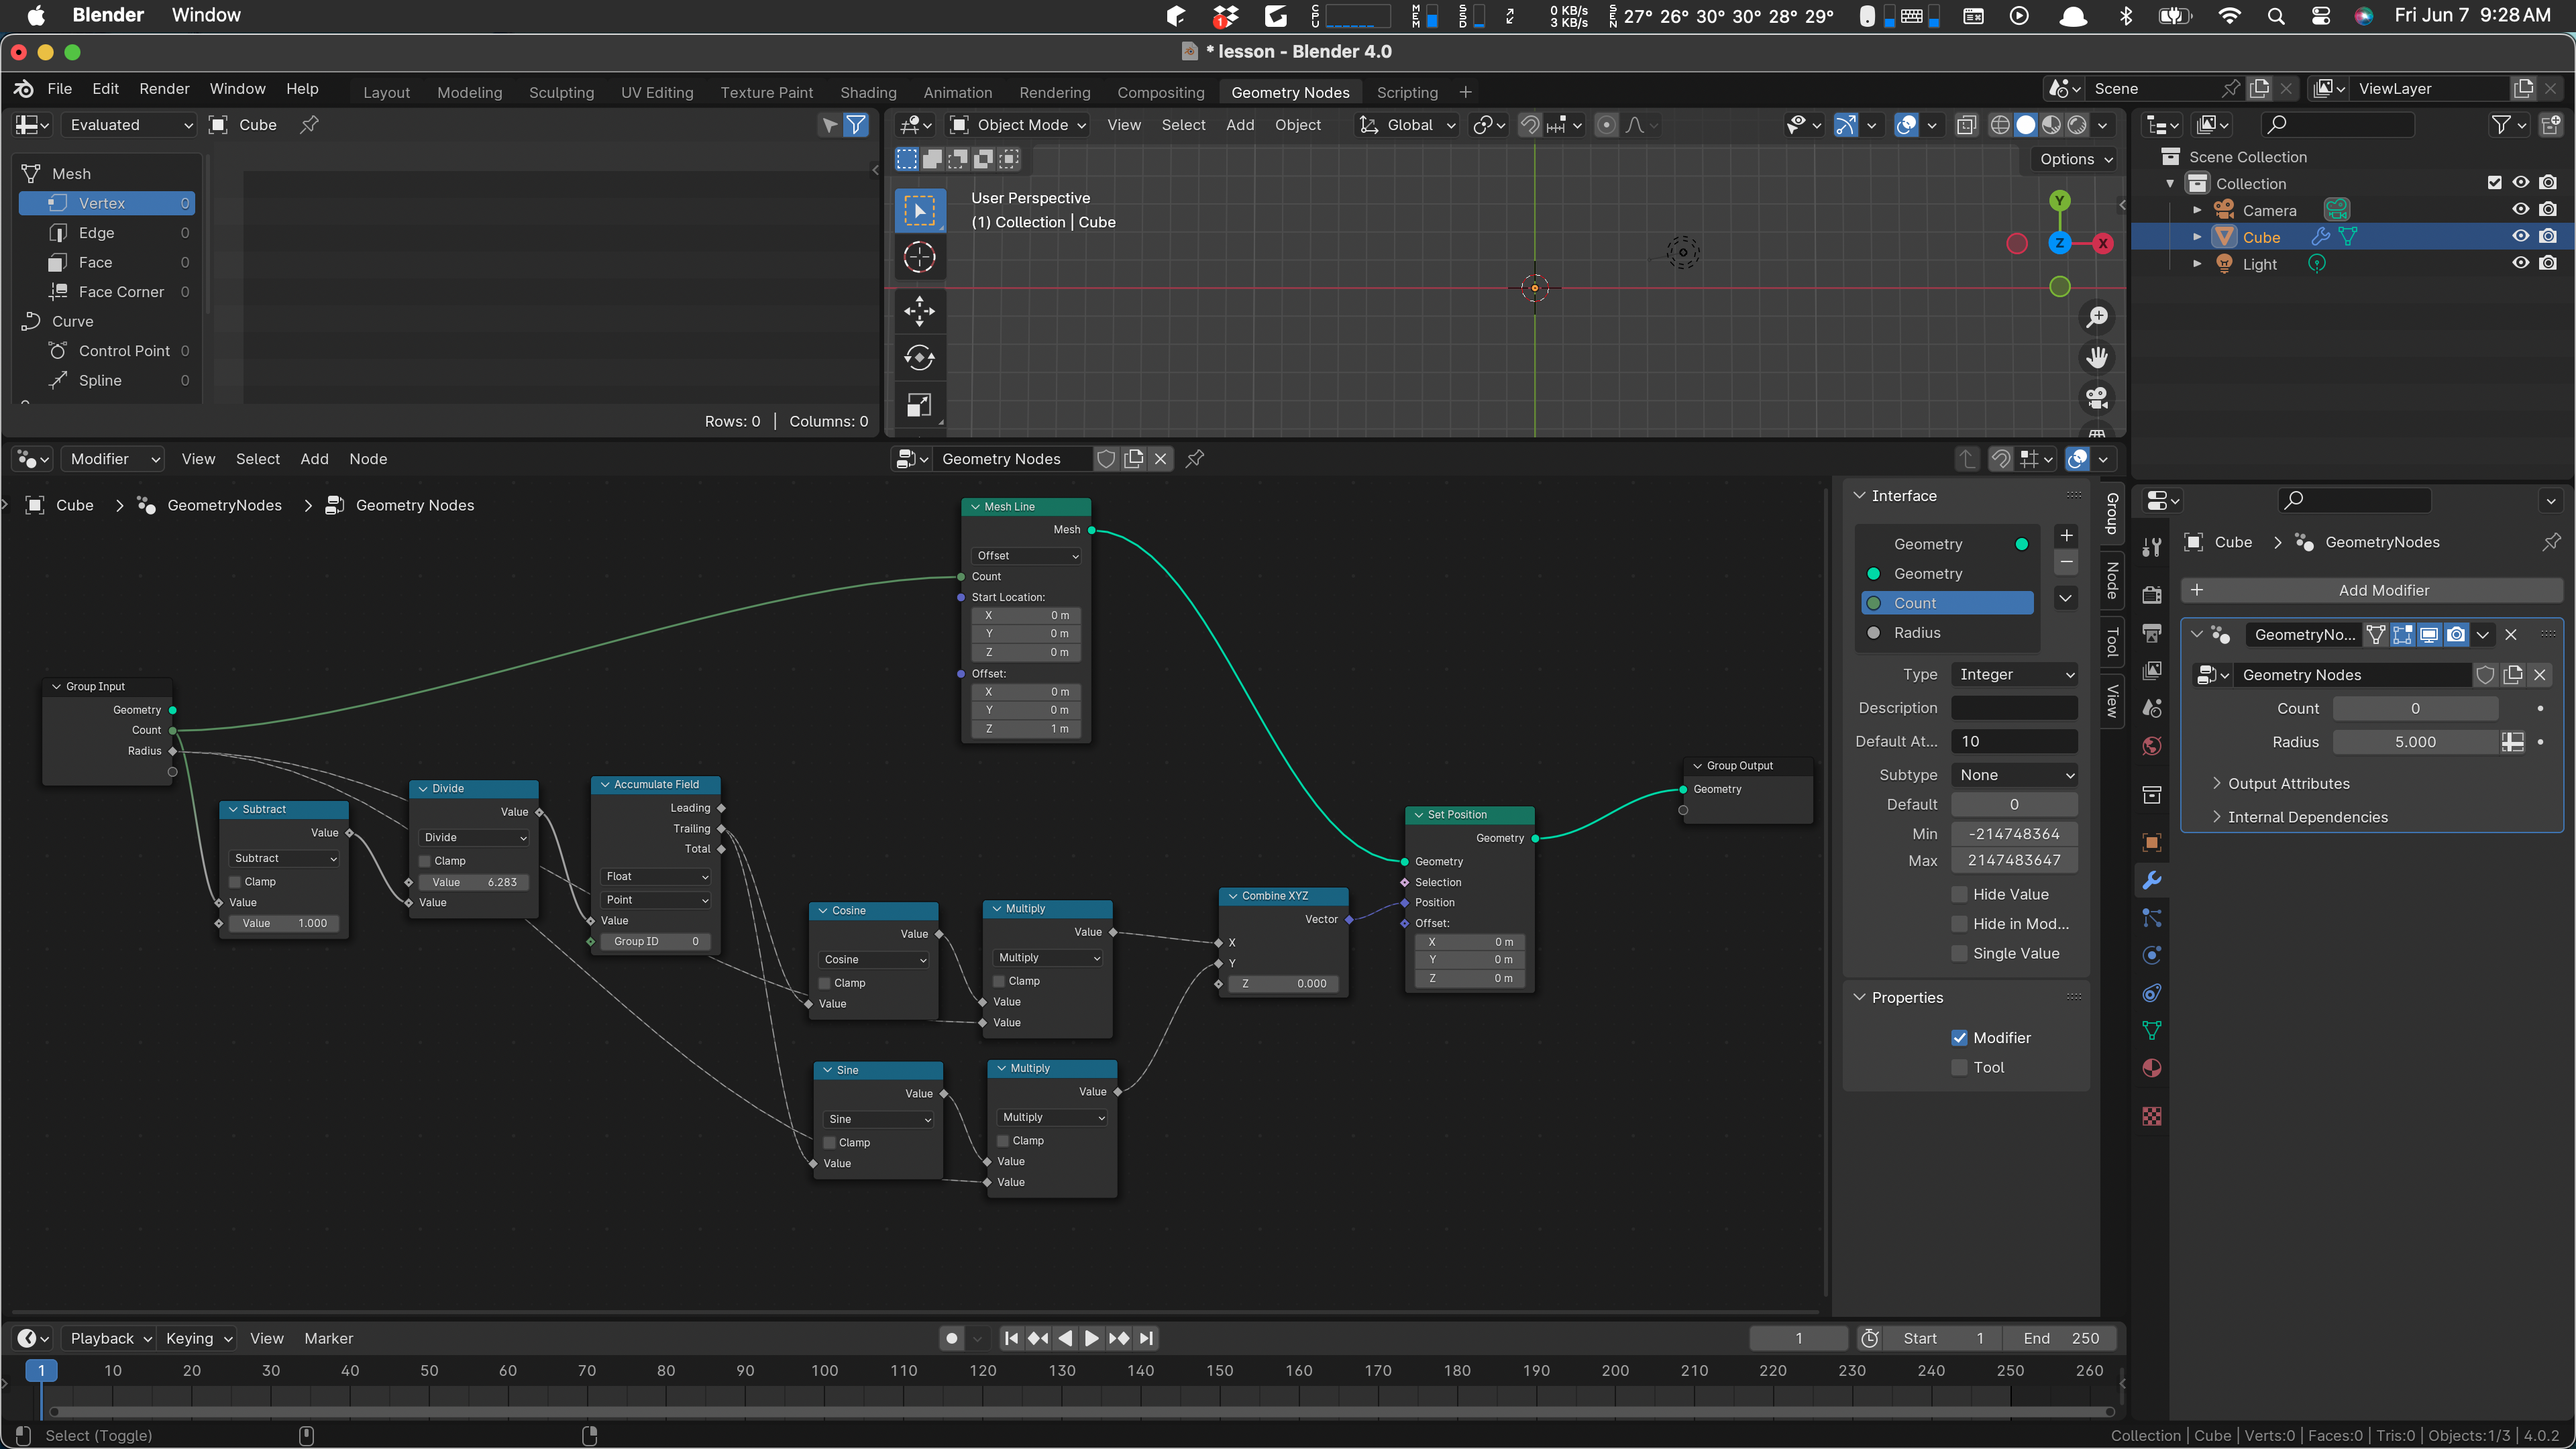Screen dimensions: 2576x1449
Task: Hide the Camera in the outliner
Action: pos(2520,210)
